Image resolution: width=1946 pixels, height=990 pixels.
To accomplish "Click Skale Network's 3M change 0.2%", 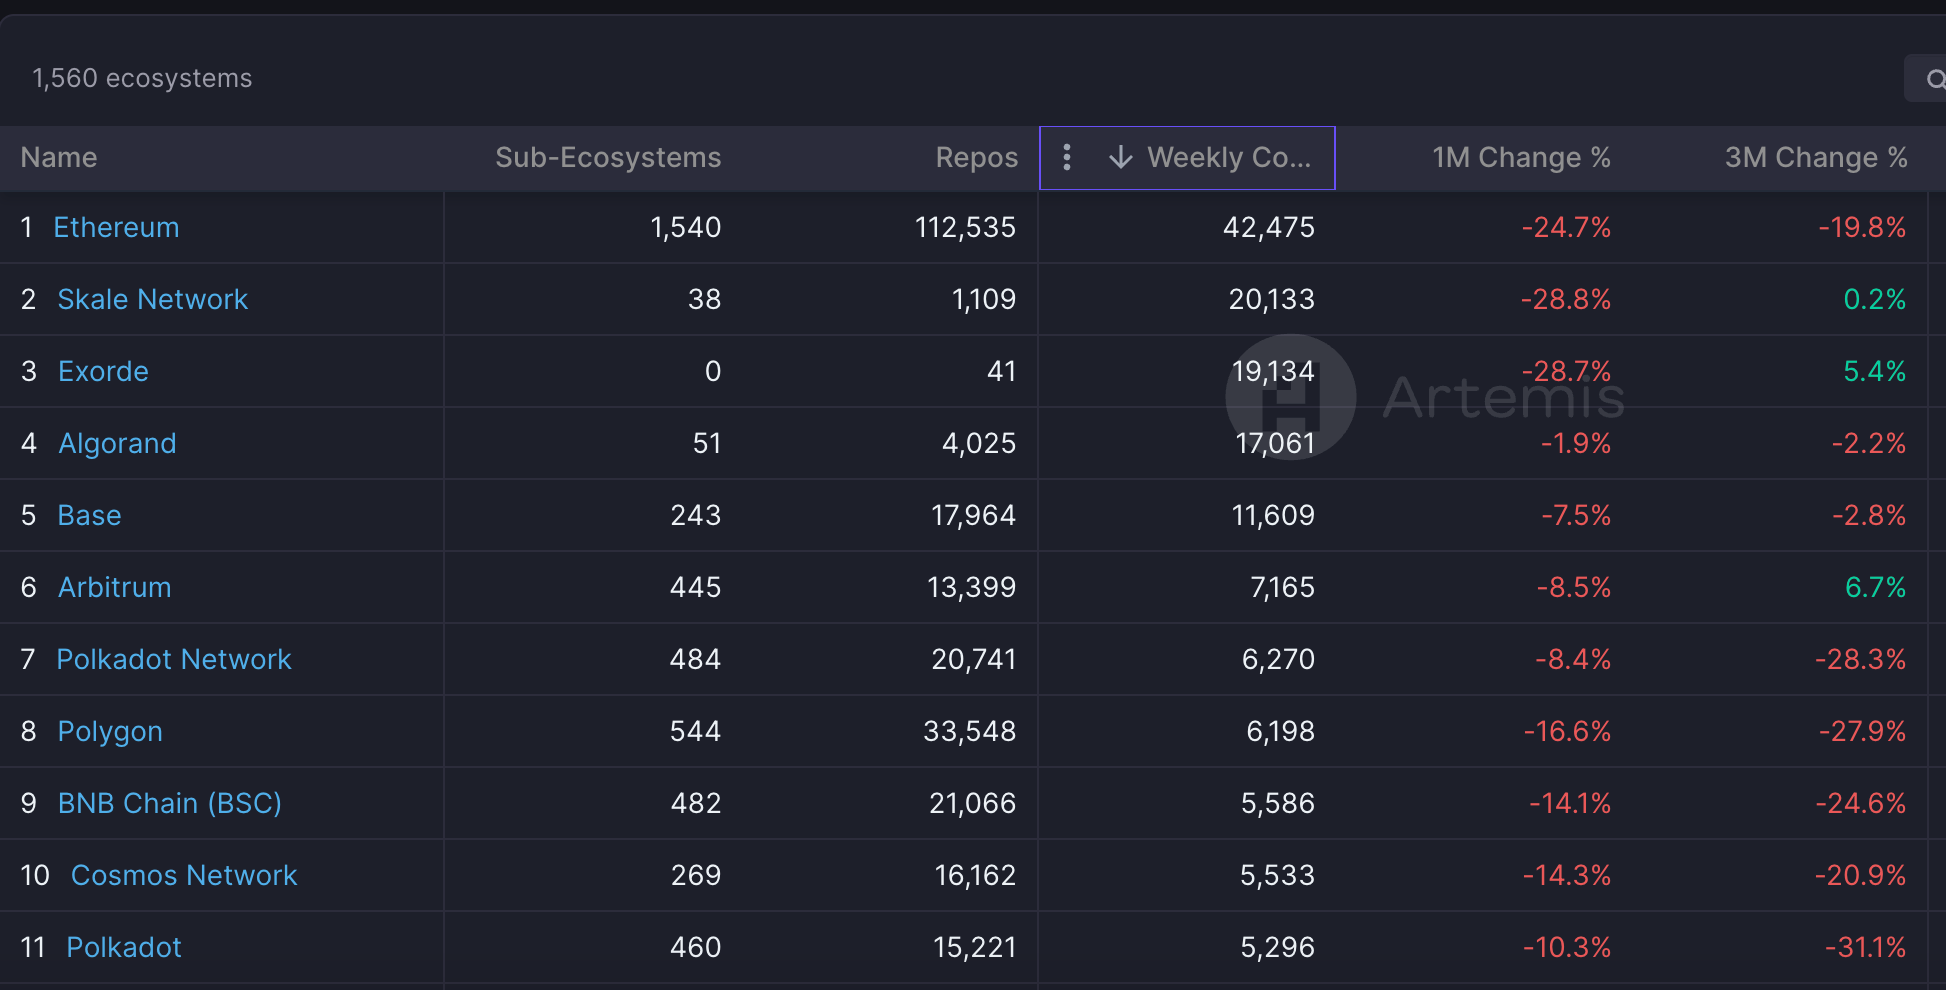I will [x=1875, y=299].
